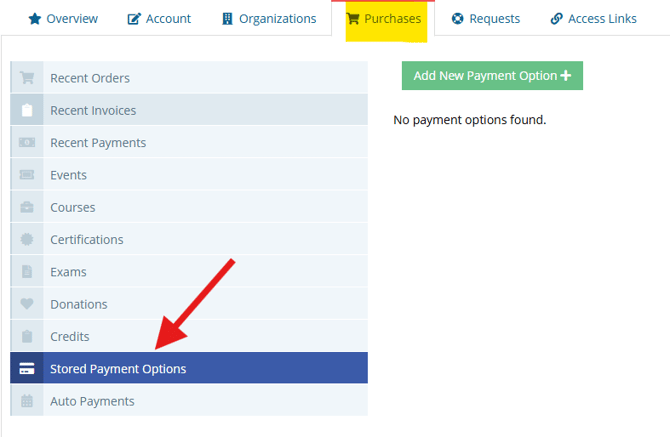The height and width of the screenshot is (437, 670).
Task: Click the money bill icon beside Recent Payments
Action: coord(27,143)
